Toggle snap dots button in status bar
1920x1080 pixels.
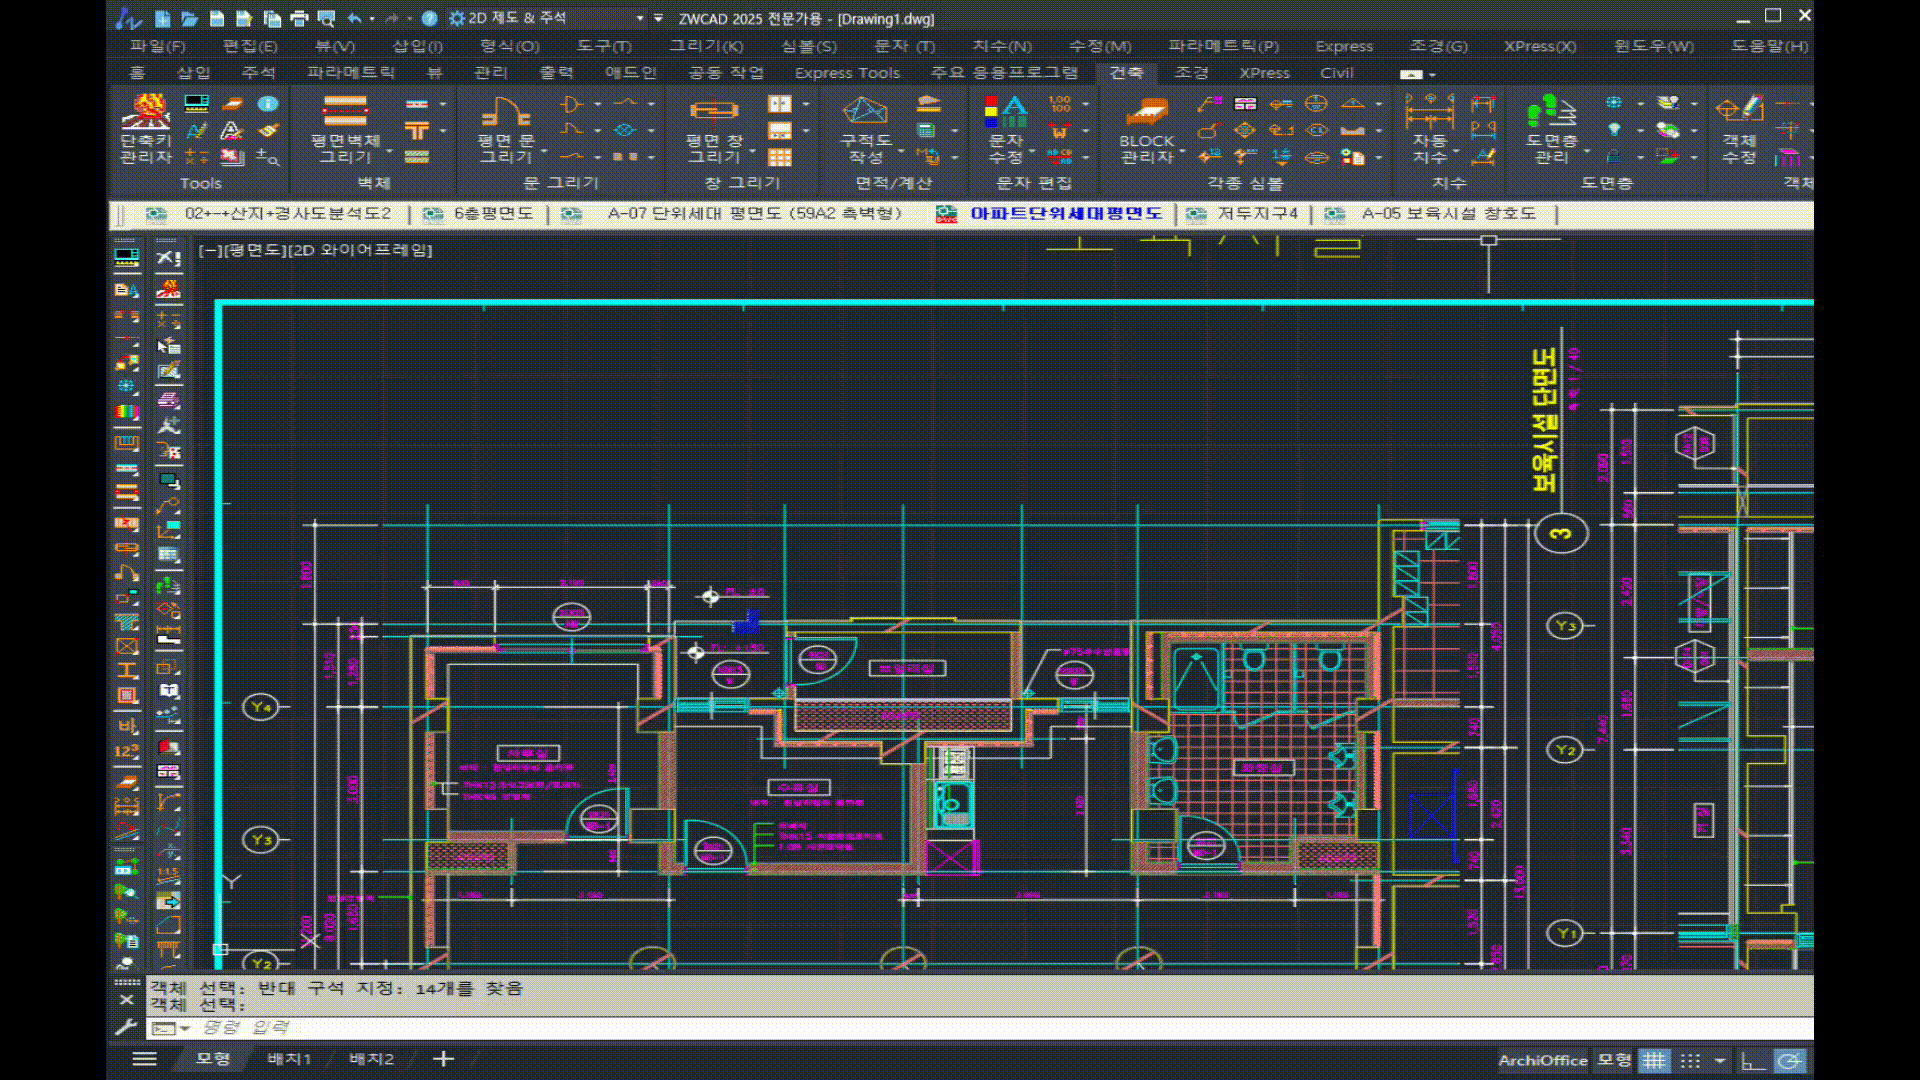click(1690, 1061)
